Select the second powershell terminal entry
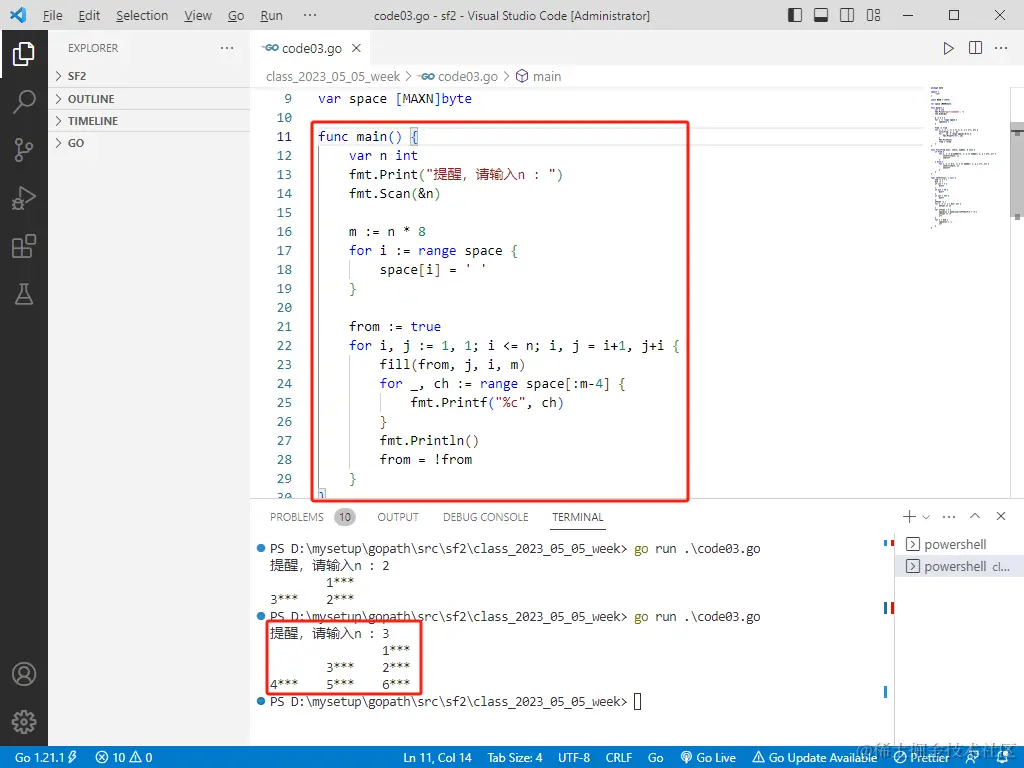 click(x=957, y=566)
